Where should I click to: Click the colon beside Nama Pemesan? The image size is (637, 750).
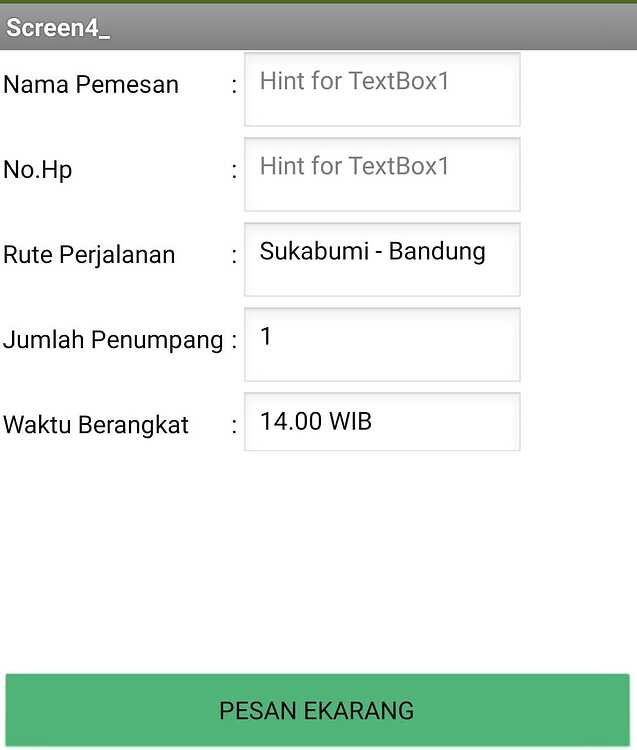[234, 85]
